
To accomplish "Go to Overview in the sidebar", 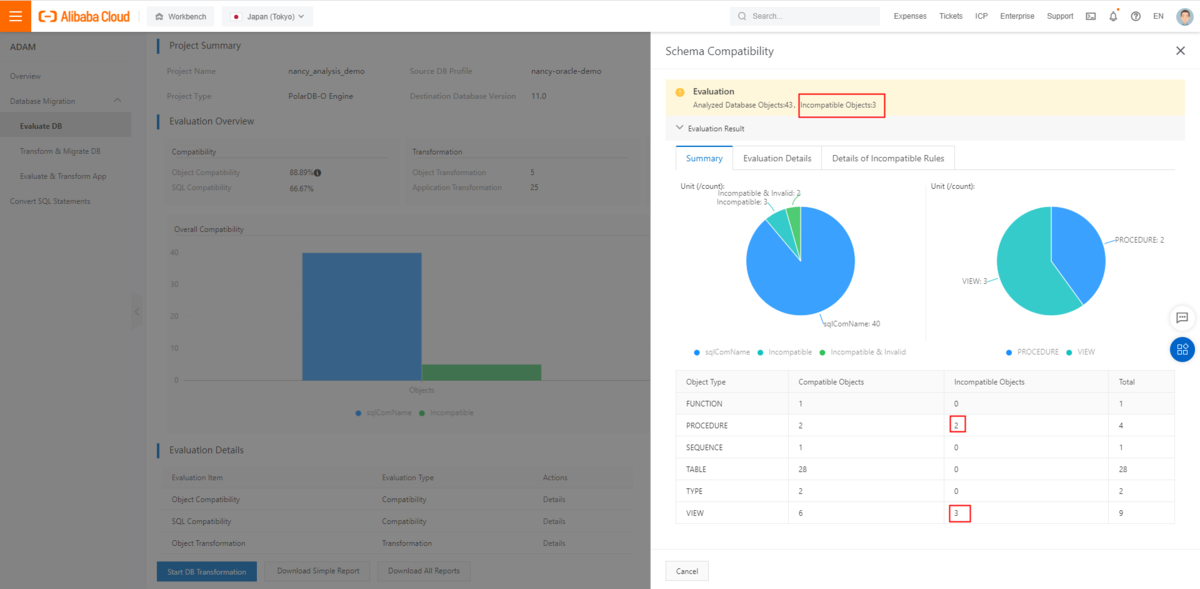I will pos(25,76).
